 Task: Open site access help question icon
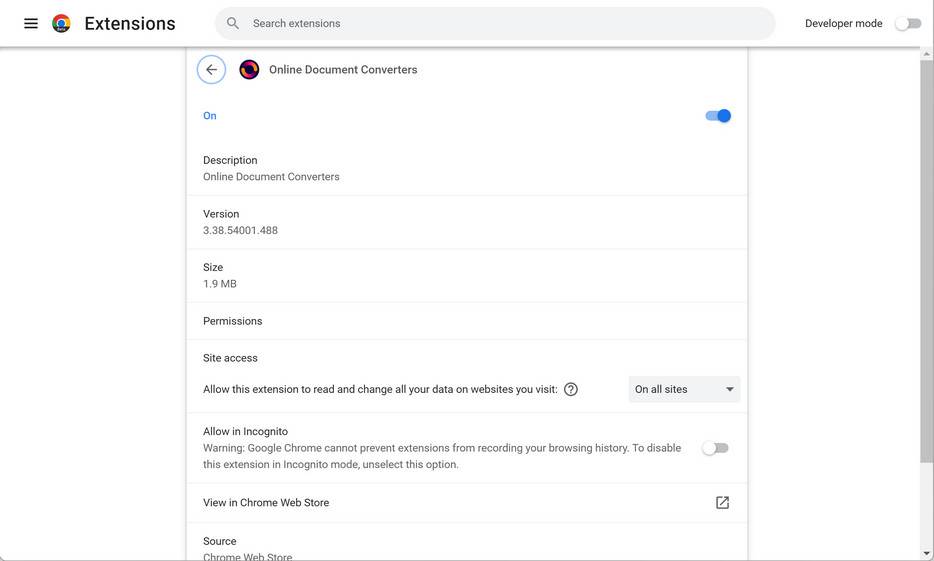click(x=571, y=389)
